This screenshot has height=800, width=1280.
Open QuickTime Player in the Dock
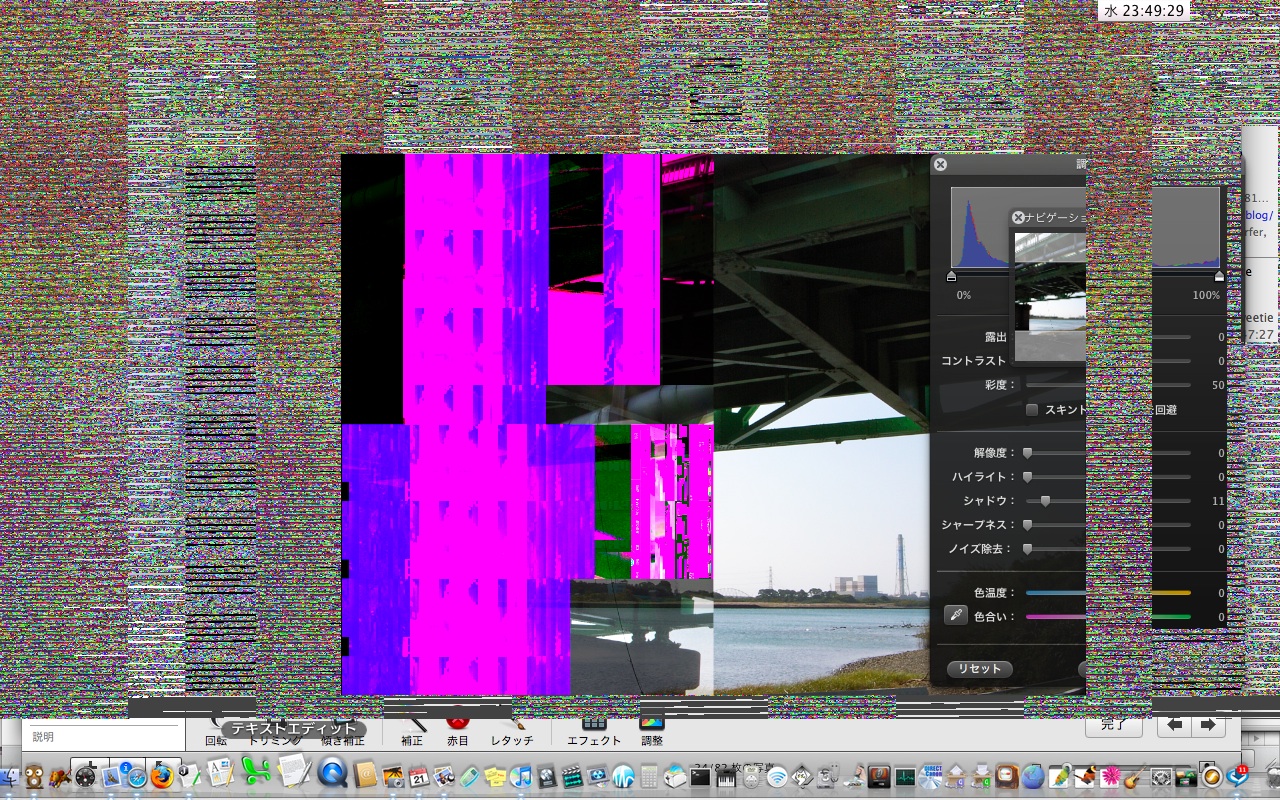coord(332,773)
